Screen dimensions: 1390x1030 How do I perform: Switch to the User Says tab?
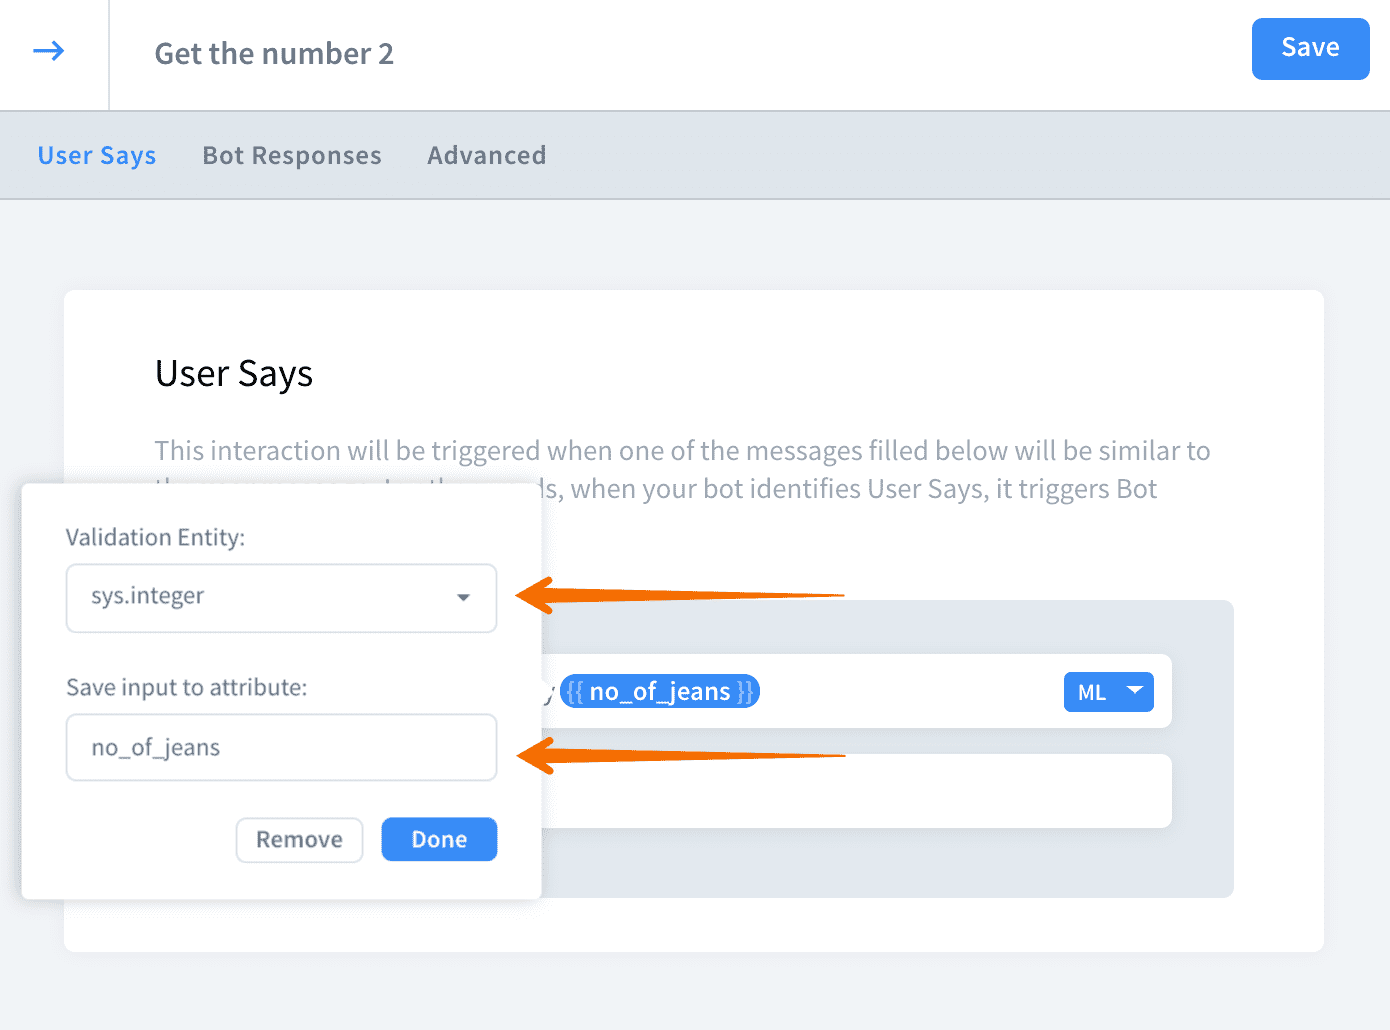point(97,156)
